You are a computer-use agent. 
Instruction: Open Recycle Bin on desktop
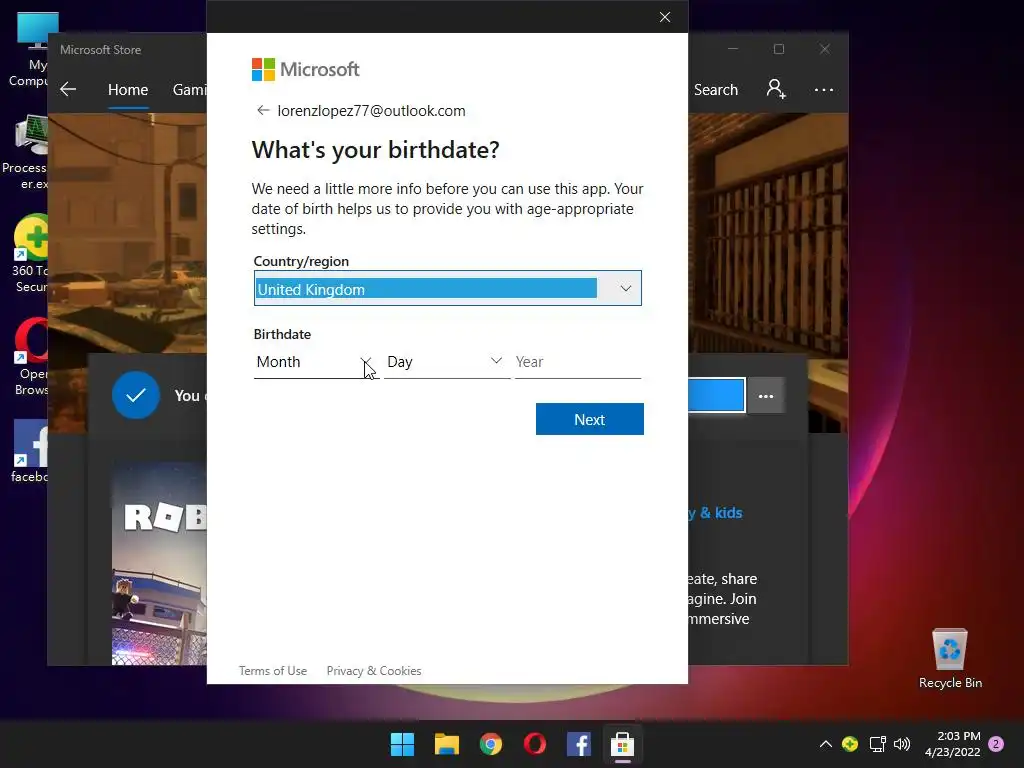click(x=950, y=658)
